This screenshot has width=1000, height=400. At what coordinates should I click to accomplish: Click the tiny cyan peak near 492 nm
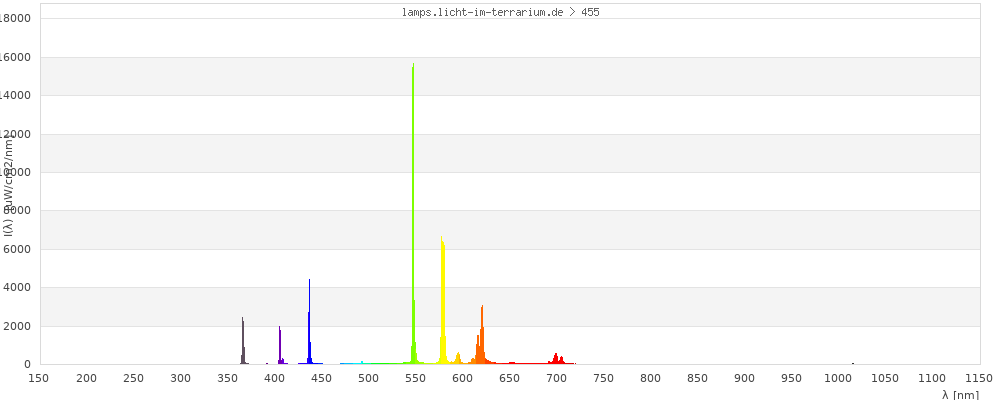[x=361, y=362]
